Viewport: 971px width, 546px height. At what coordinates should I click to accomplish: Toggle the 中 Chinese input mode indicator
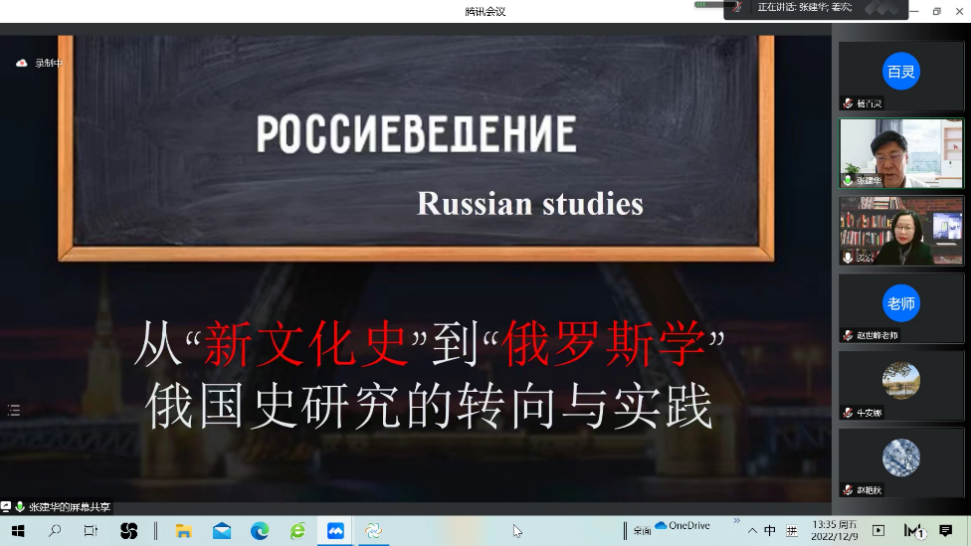click(770, 531)
